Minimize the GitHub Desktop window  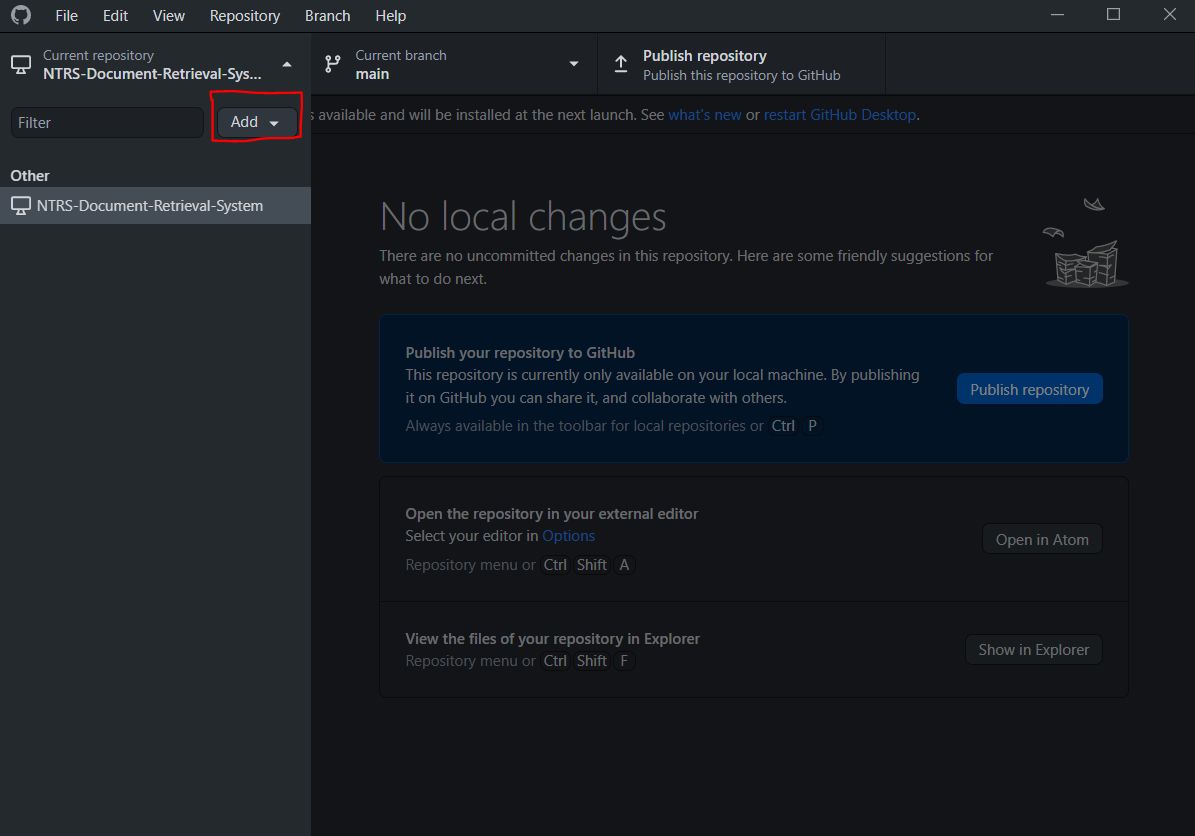pos(1057,15)
